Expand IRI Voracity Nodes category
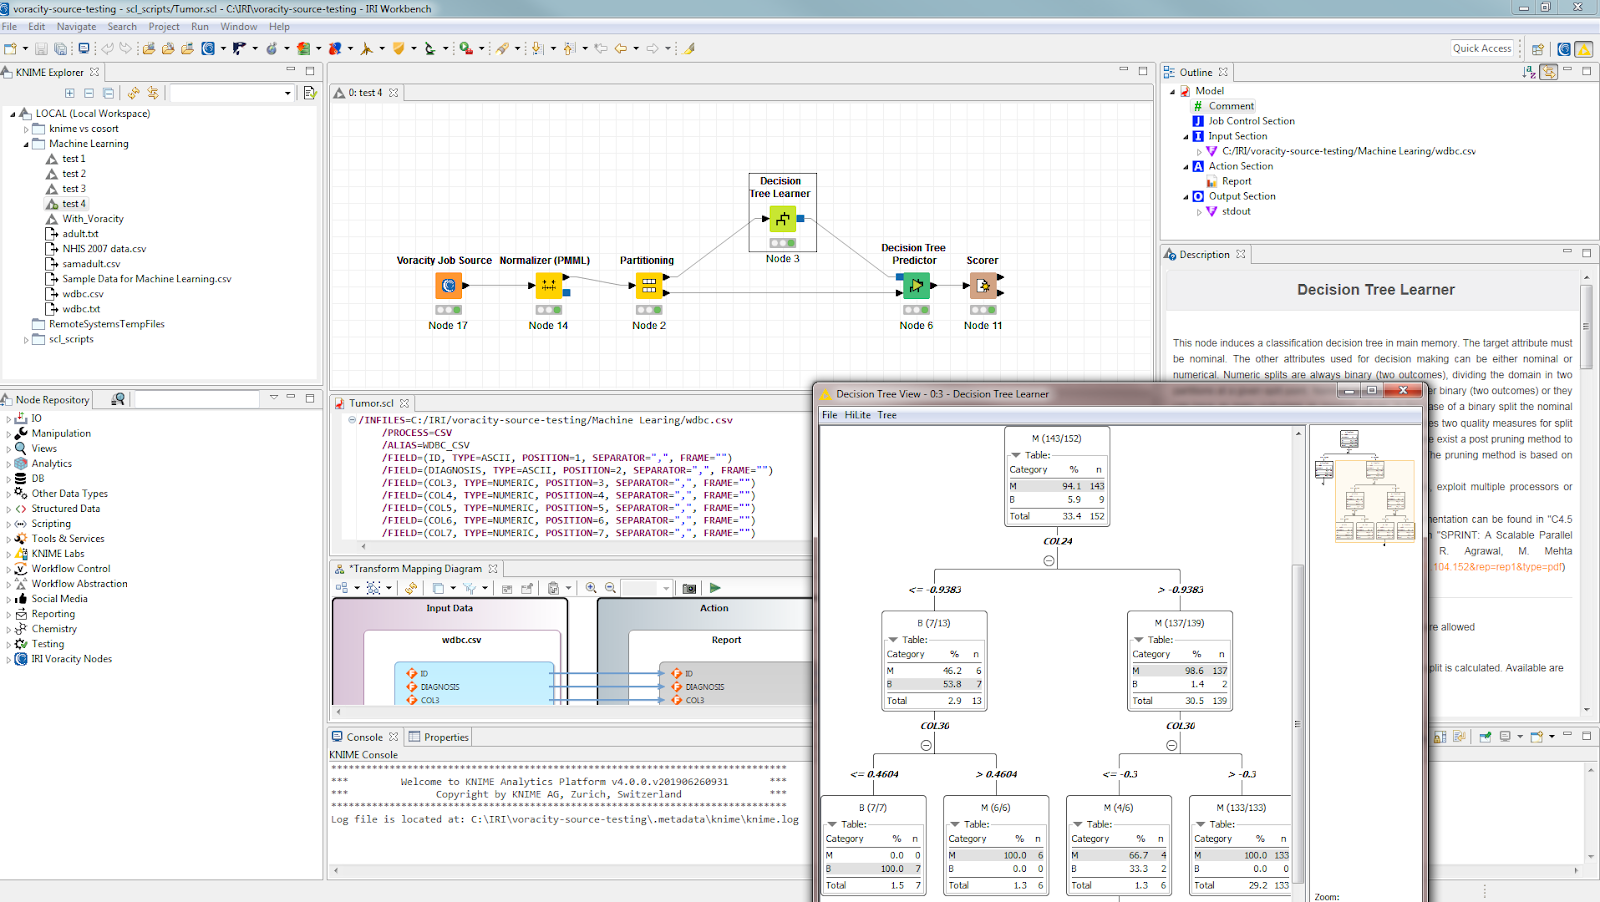The height and width of the screenshot is (902, 1600). tap(9, 660)
